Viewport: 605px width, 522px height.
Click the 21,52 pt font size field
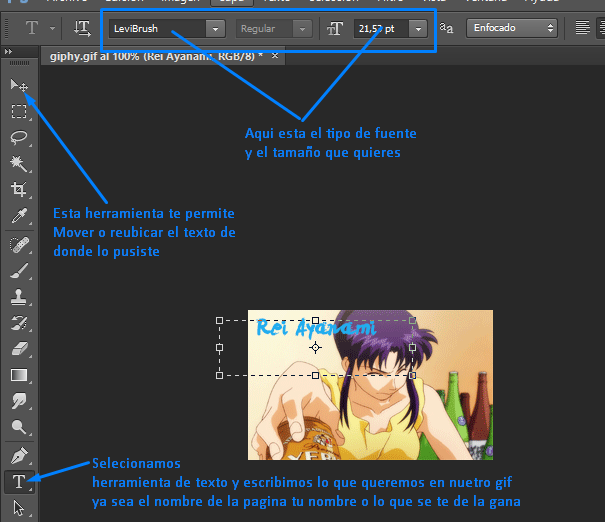tap(381, 29)
